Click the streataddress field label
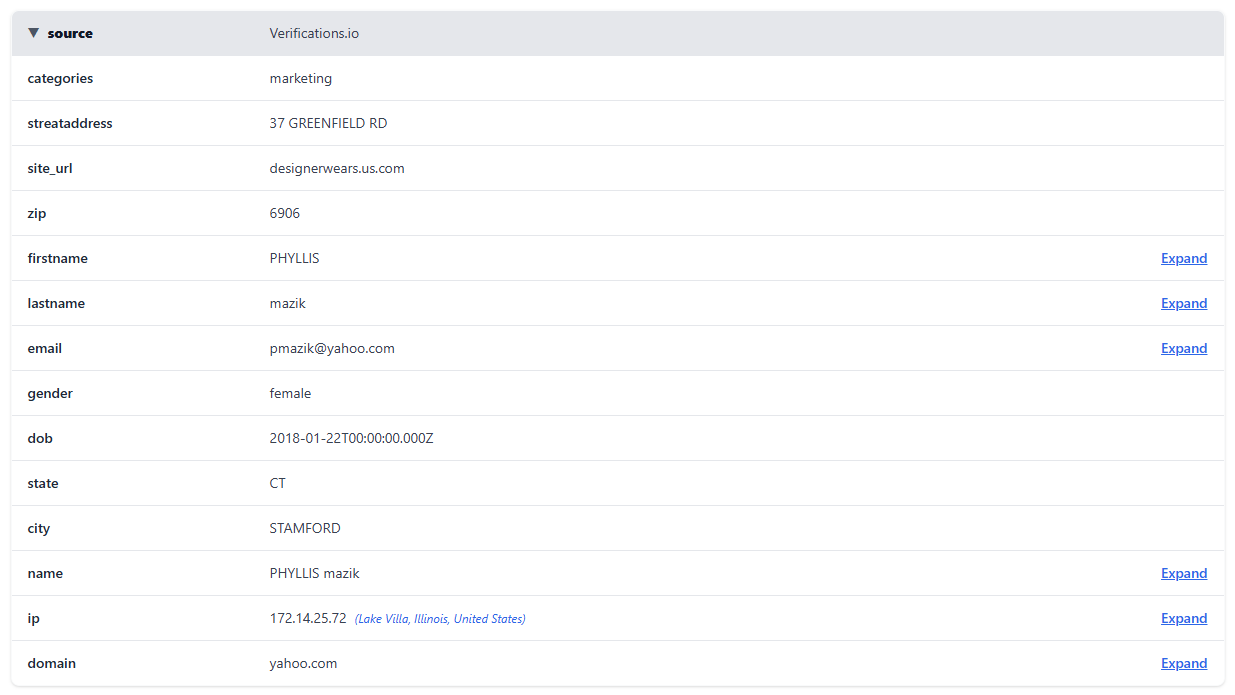Screen dimensions: 1235x695 pyautogui.click(x=70, y=123)
